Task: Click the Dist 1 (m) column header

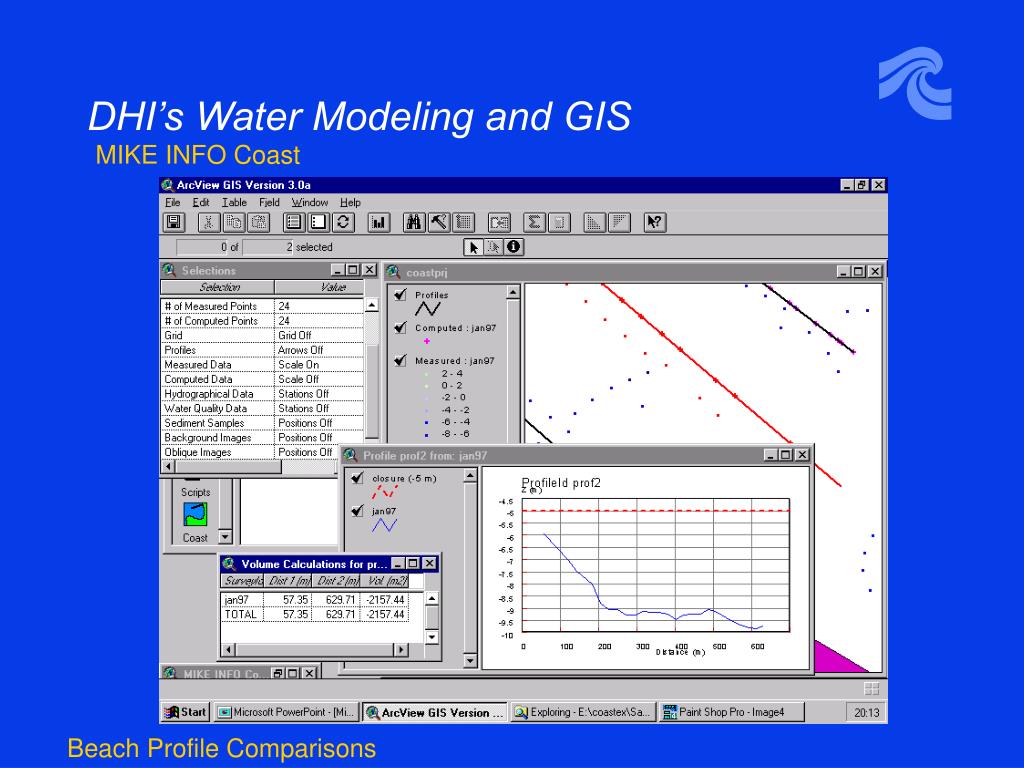Action: click(289, 581)
